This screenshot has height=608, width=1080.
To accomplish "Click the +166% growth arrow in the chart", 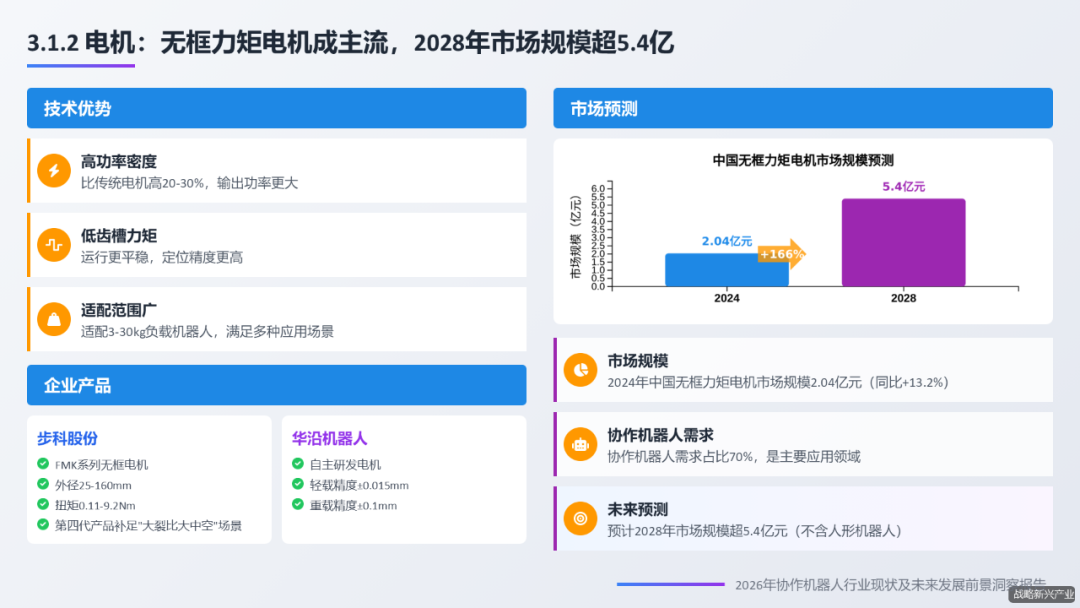I will [784, 255].
